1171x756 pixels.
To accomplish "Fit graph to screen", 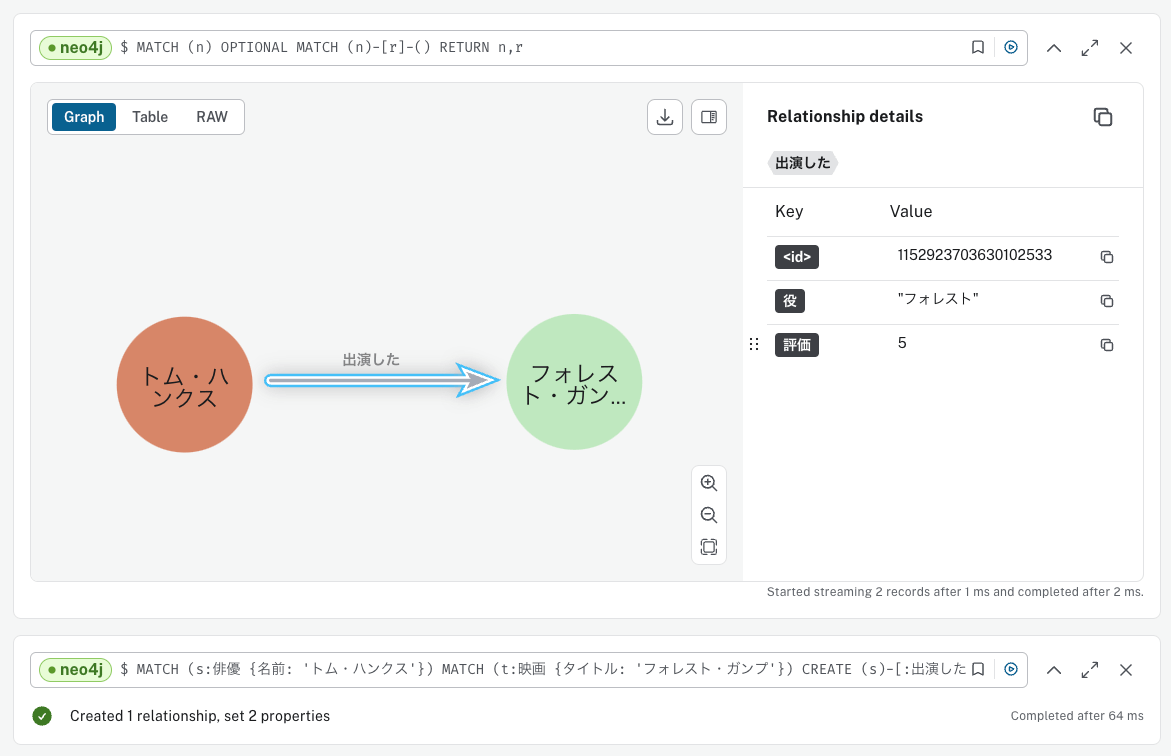I will (x=709, y=547).
